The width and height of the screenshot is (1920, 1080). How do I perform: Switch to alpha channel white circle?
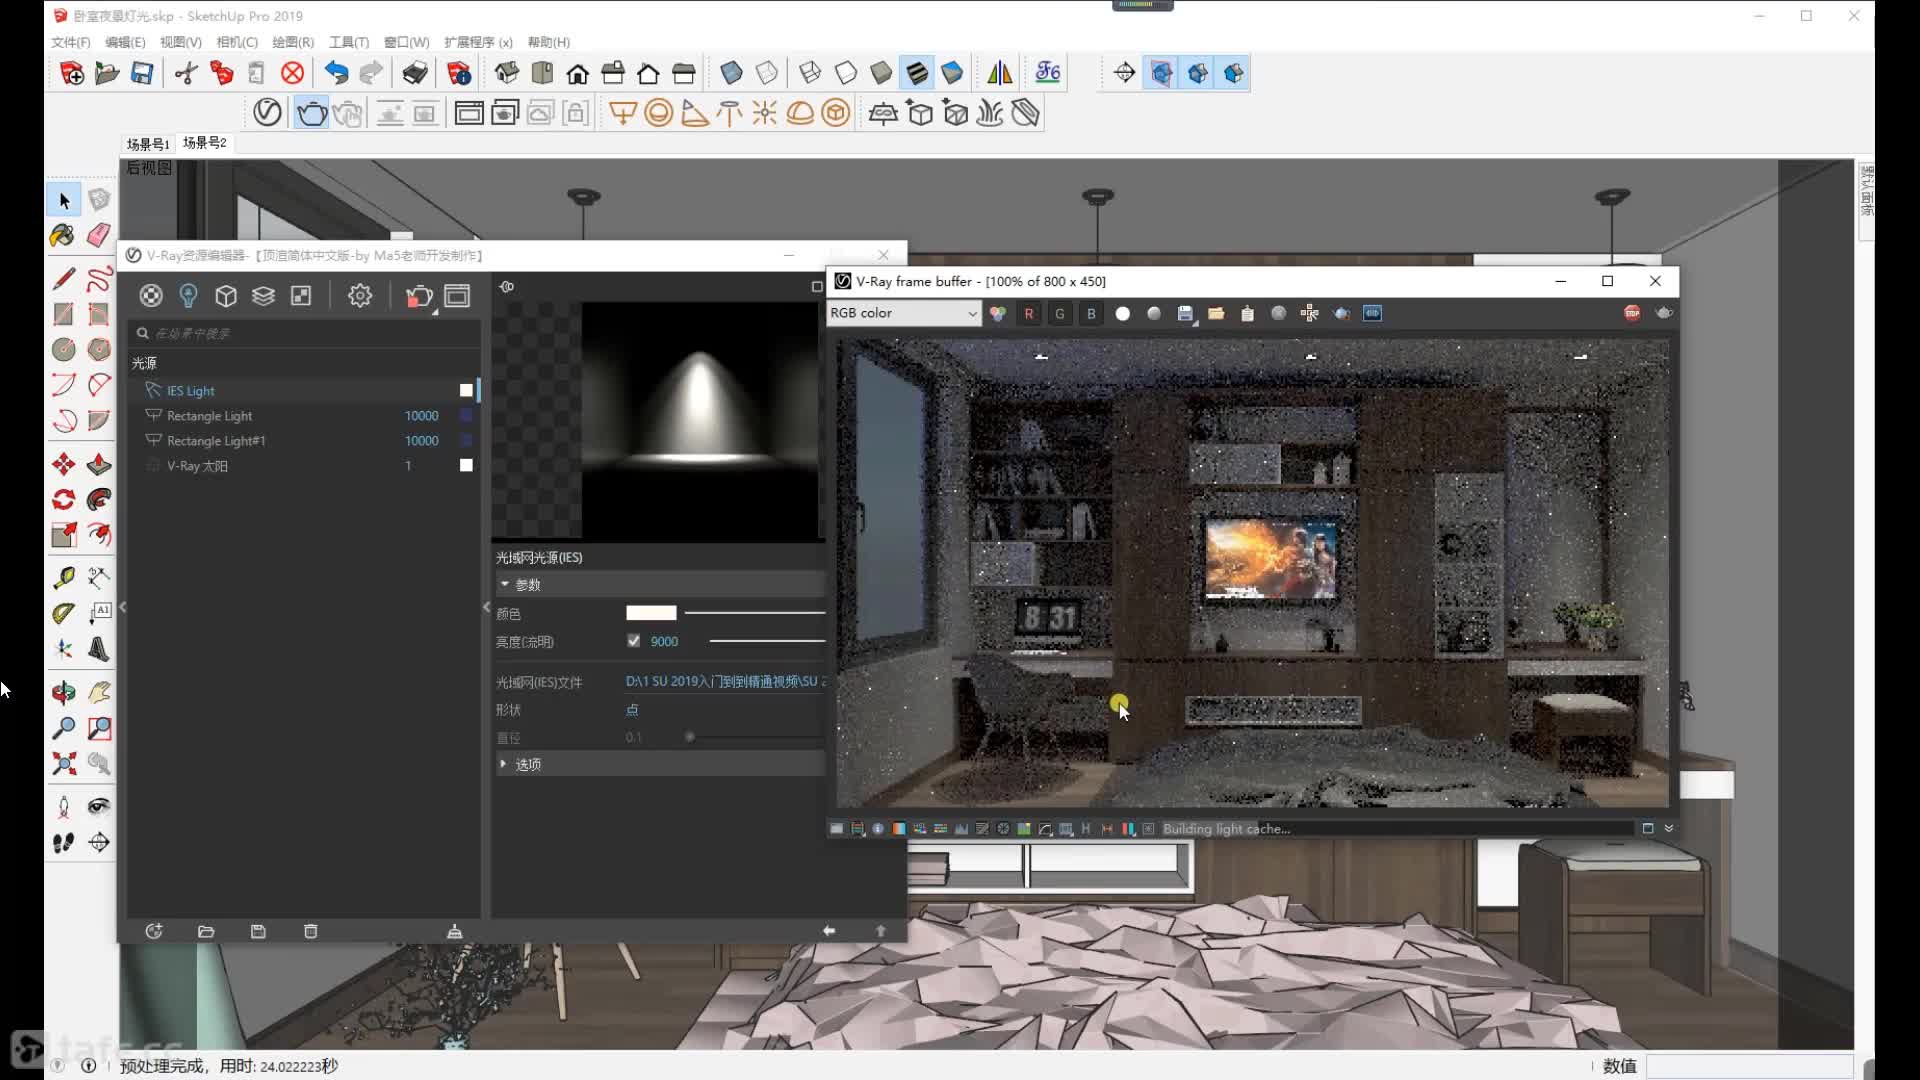[1123, 313]
